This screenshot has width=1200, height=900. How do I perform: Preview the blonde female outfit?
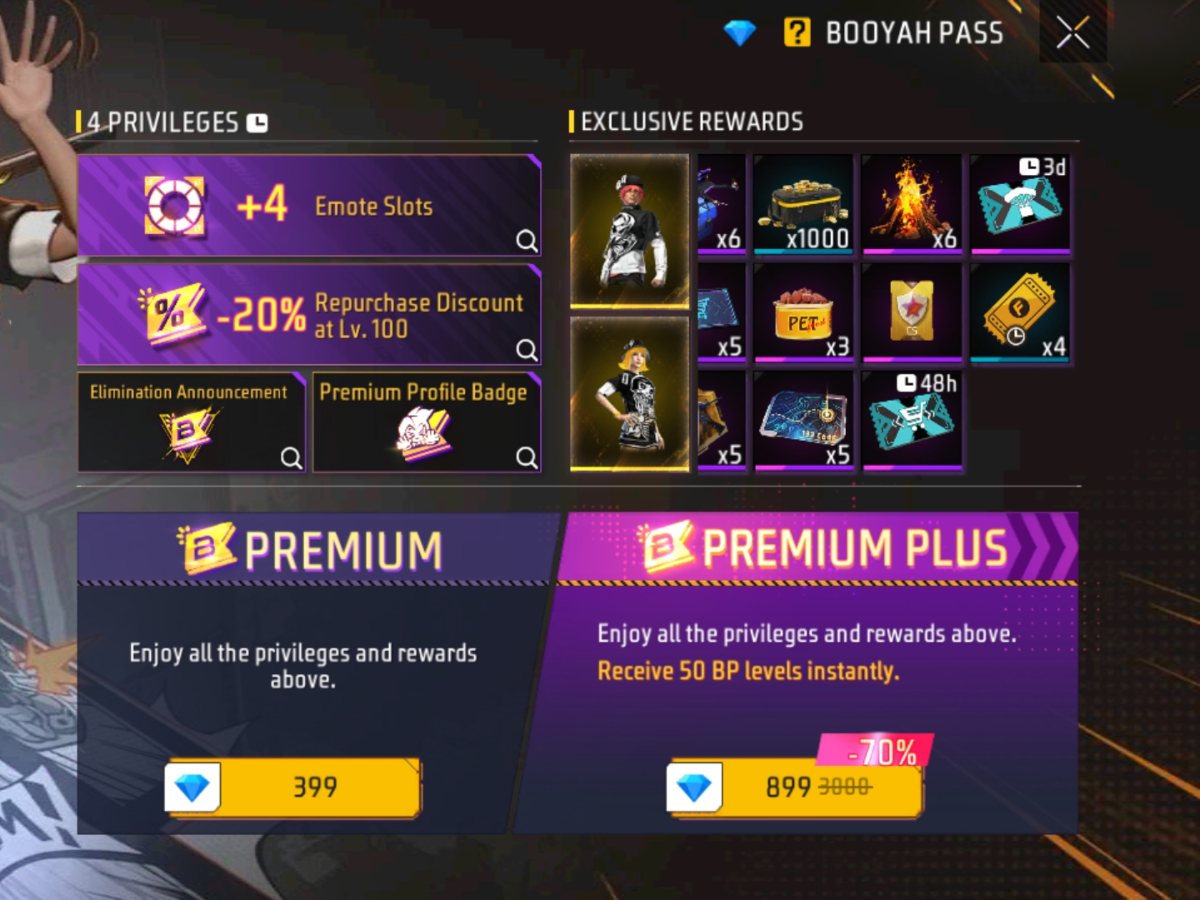tap(630, 394)
